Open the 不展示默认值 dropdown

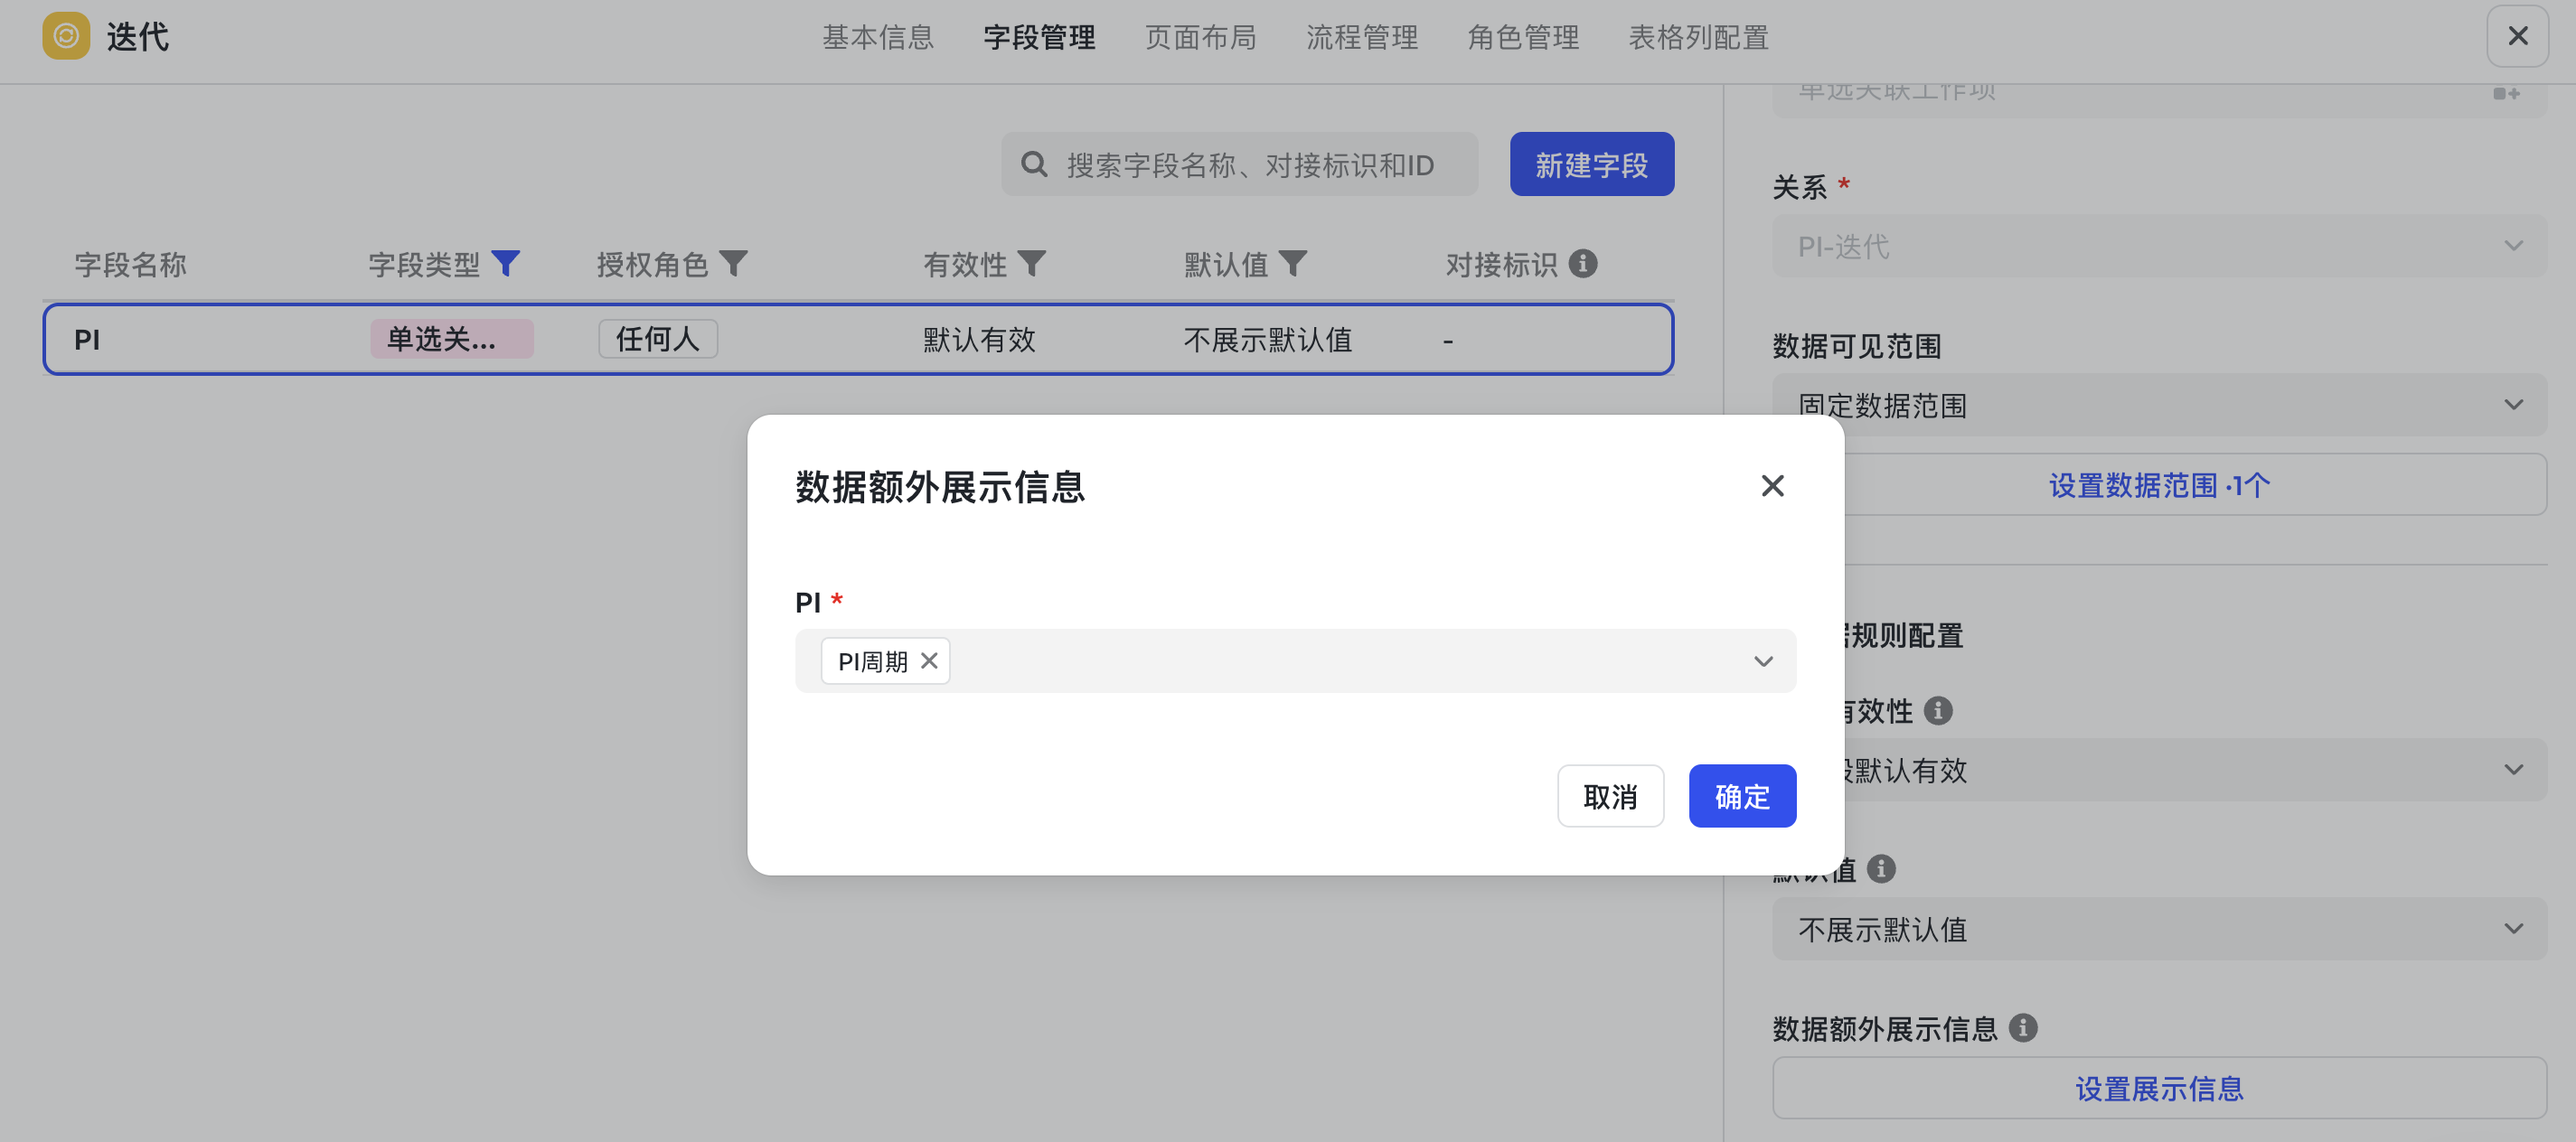click(2159, 929)
